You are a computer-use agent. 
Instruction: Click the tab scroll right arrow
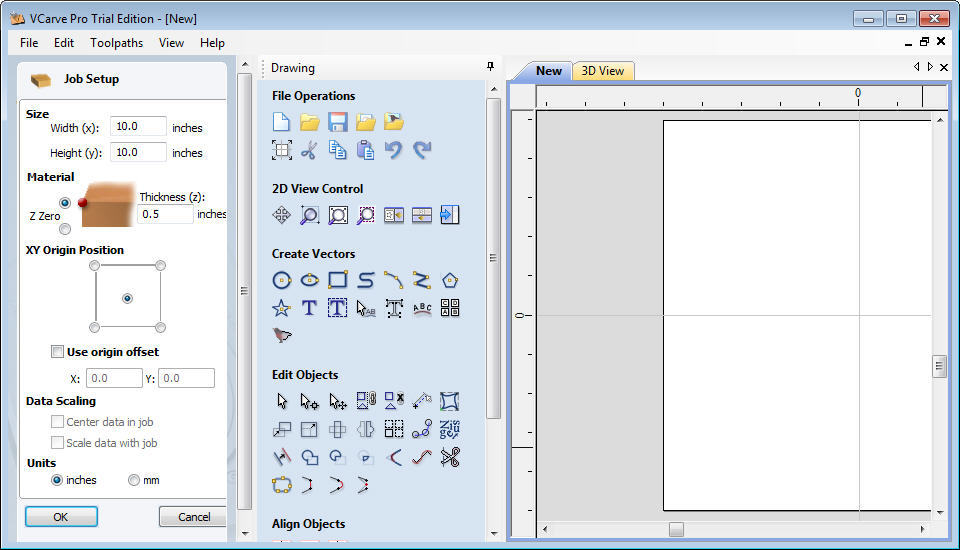930,67
